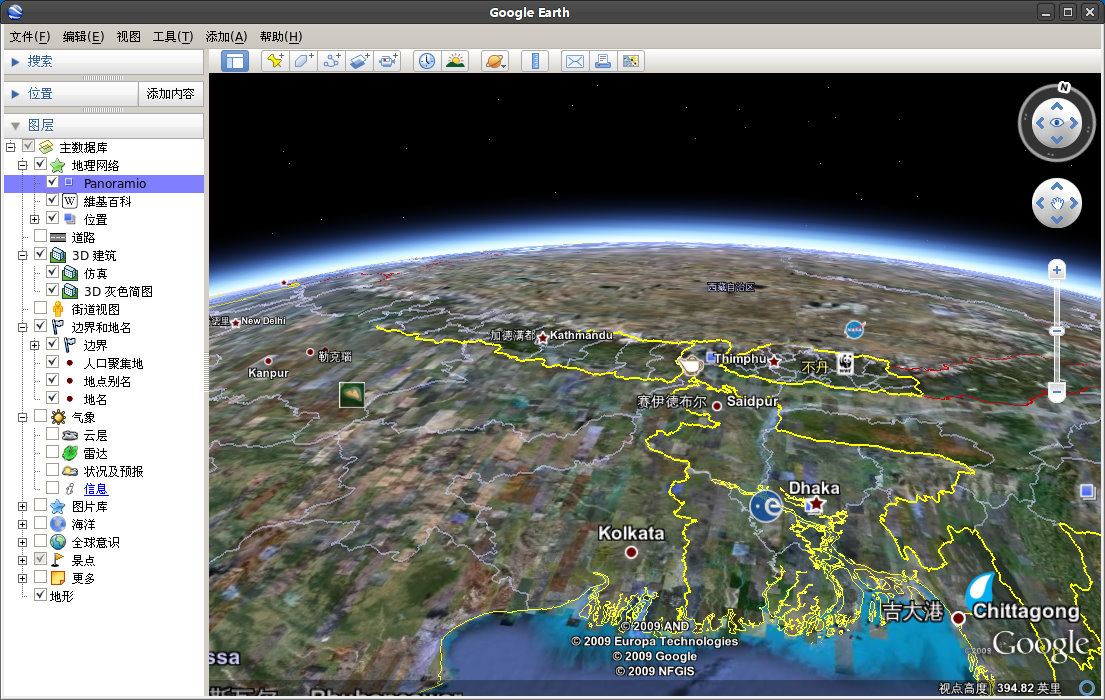The image size is (1105, 700).
Task: Uncheck the 维基百科 layer checkbox
Action: 53,200
